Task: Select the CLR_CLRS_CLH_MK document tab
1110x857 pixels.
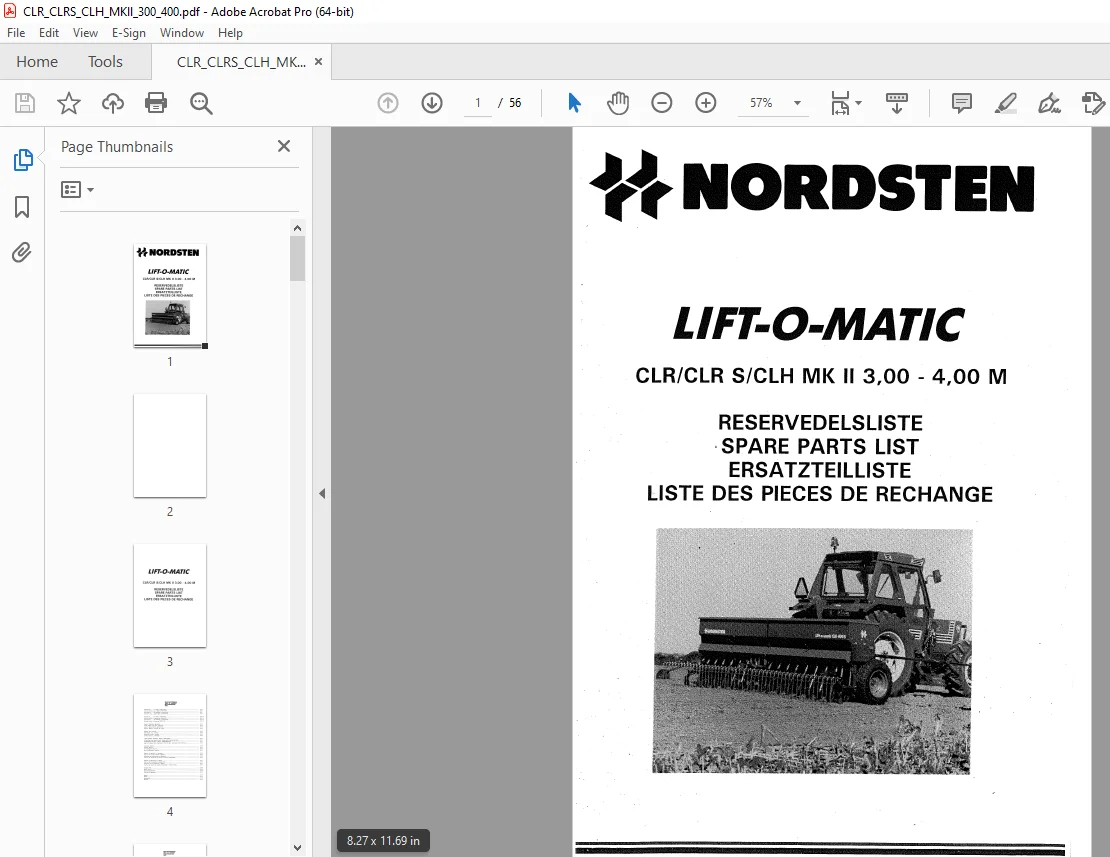Action: [x=241, y=62]
